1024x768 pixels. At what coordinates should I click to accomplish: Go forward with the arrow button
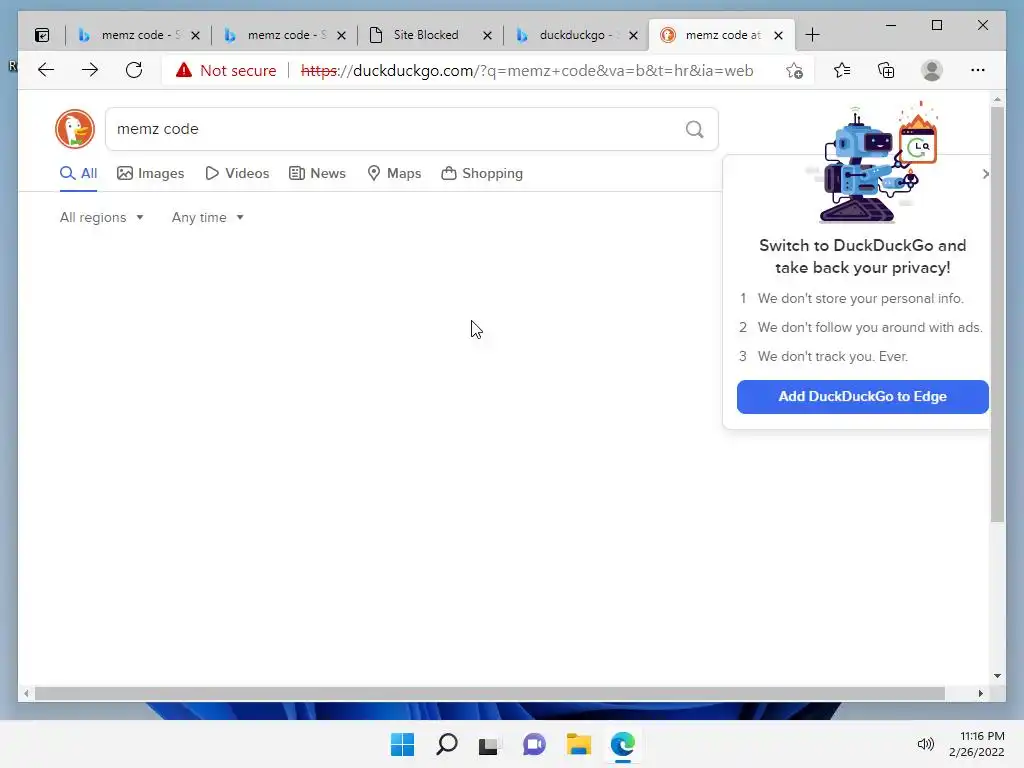90,70
